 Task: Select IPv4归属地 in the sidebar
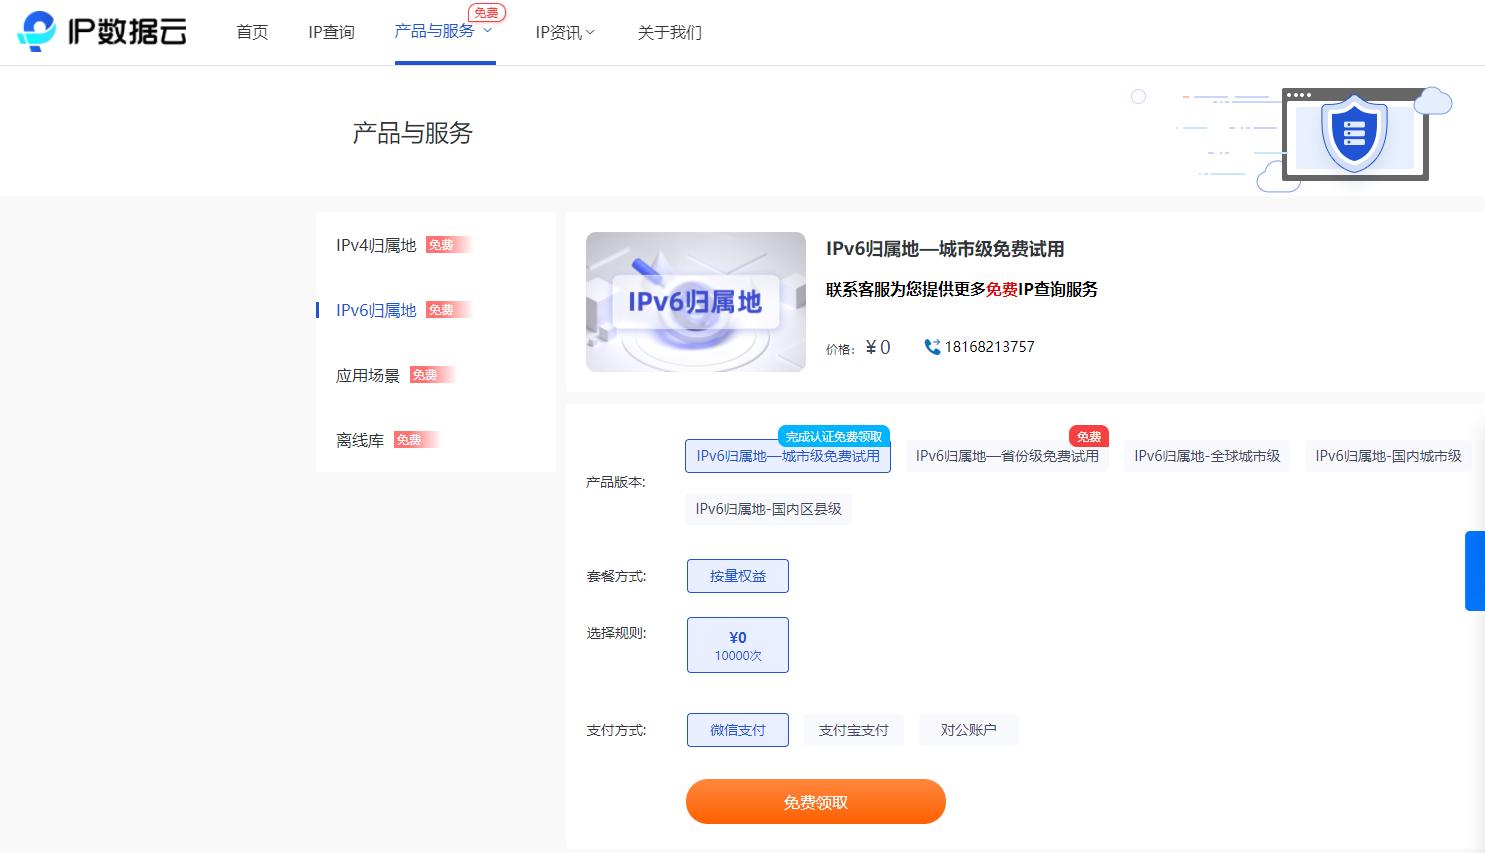376,245
